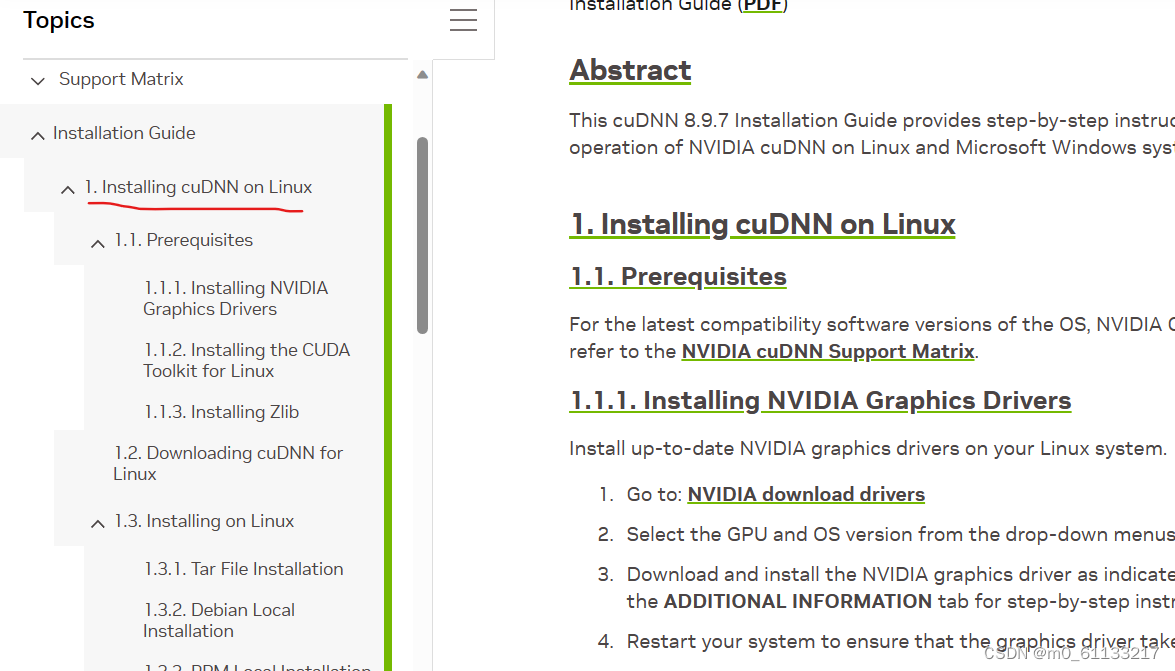Open 1.2. Downloading cuDNN for Linux
Screen dimensions: 1175x671
tap(228, 463)
